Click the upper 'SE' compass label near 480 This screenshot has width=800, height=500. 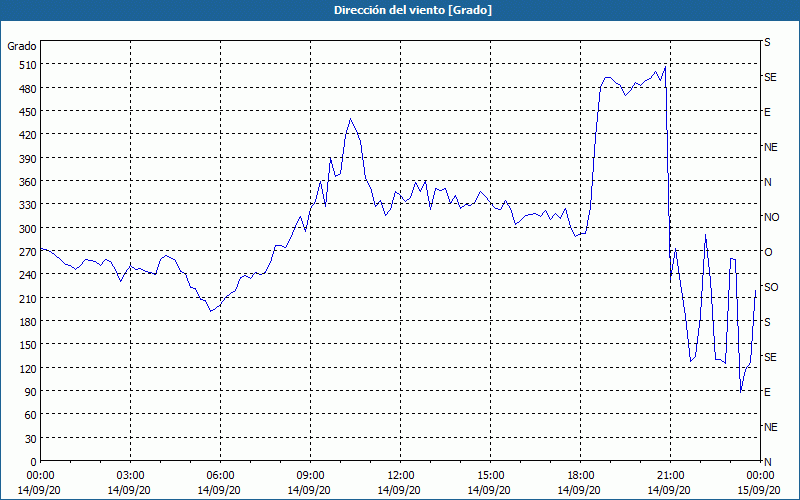tap(770, 77)
